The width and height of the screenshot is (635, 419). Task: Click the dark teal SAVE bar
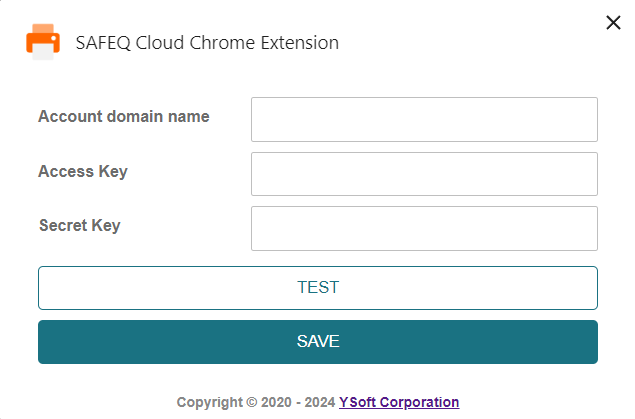click(318, 342)
